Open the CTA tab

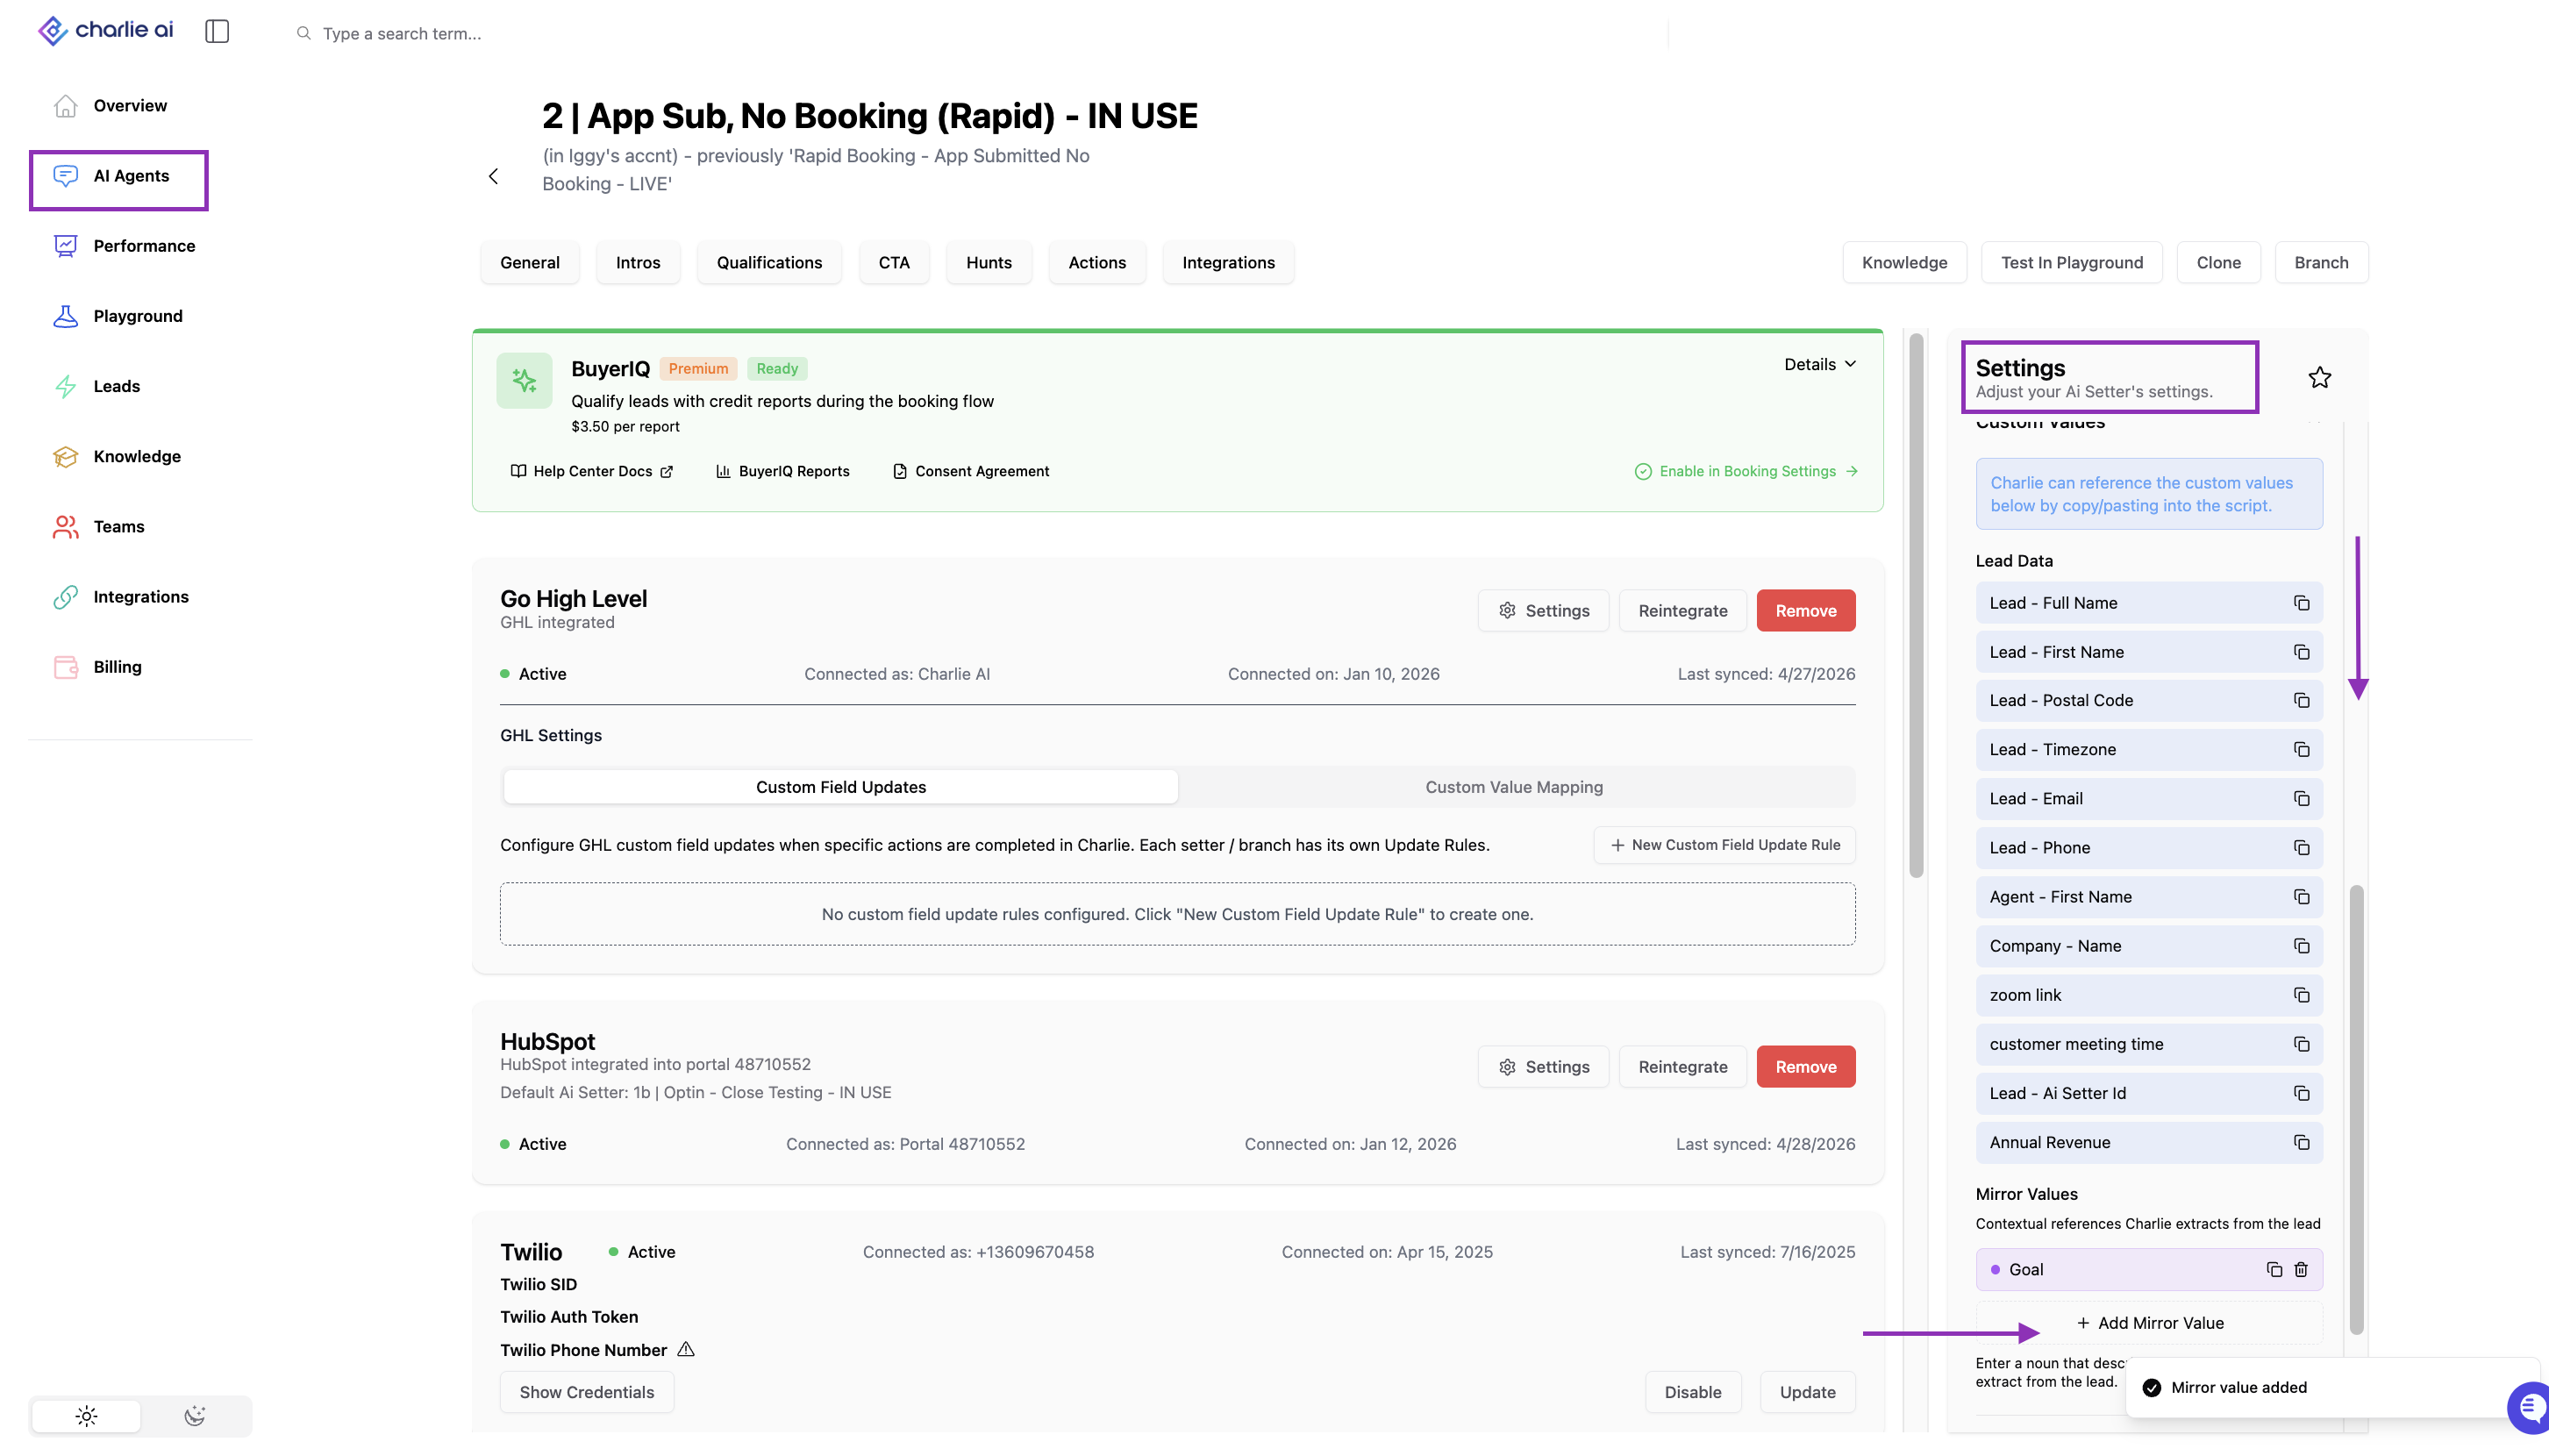[x=894, y=263]
